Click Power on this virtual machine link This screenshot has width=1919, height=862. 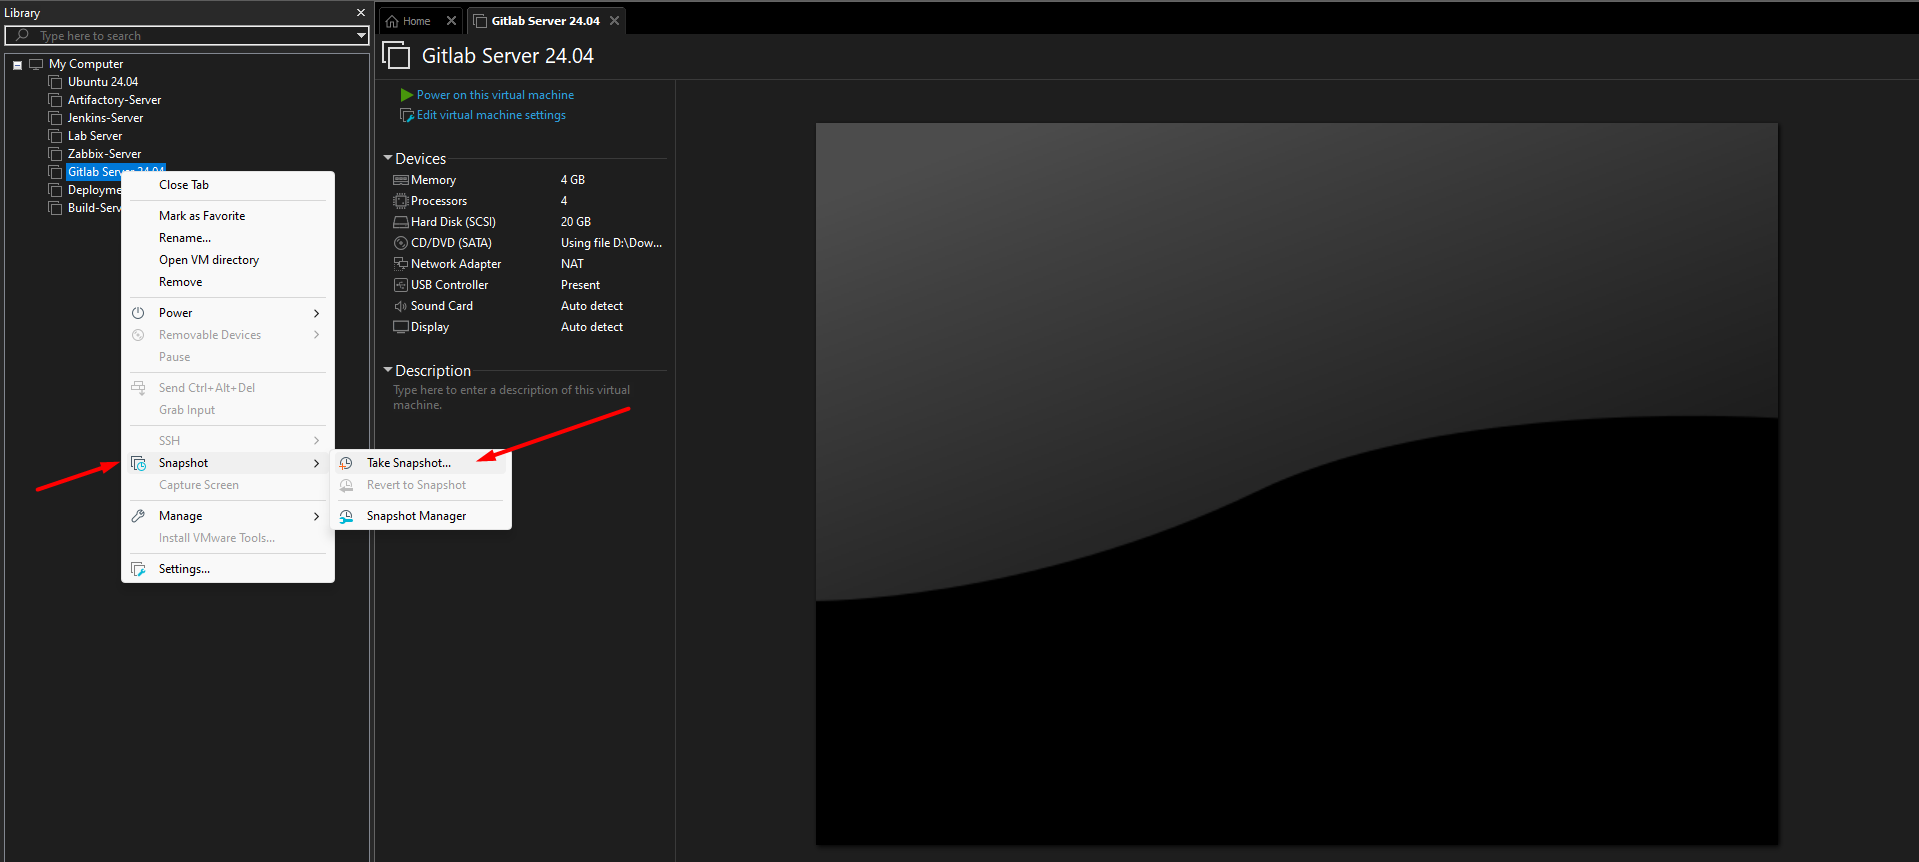tap(495, 95)
